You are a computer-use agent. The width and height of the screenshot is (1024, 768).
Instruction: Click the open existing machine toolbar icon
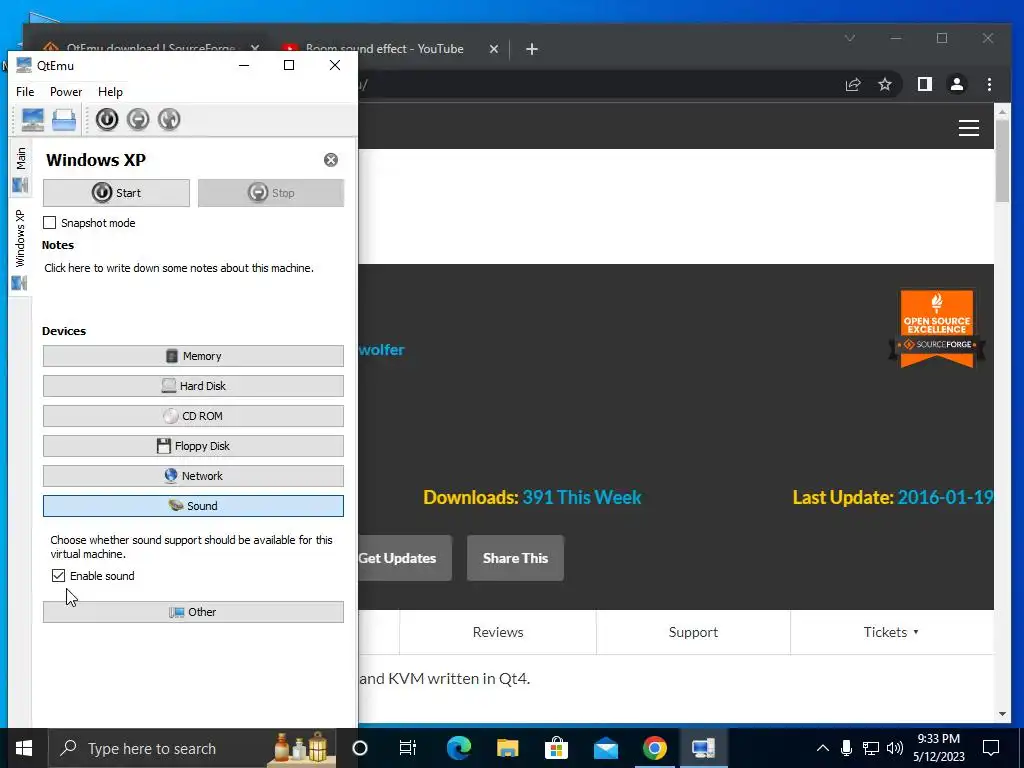click(x=64, y=120)
